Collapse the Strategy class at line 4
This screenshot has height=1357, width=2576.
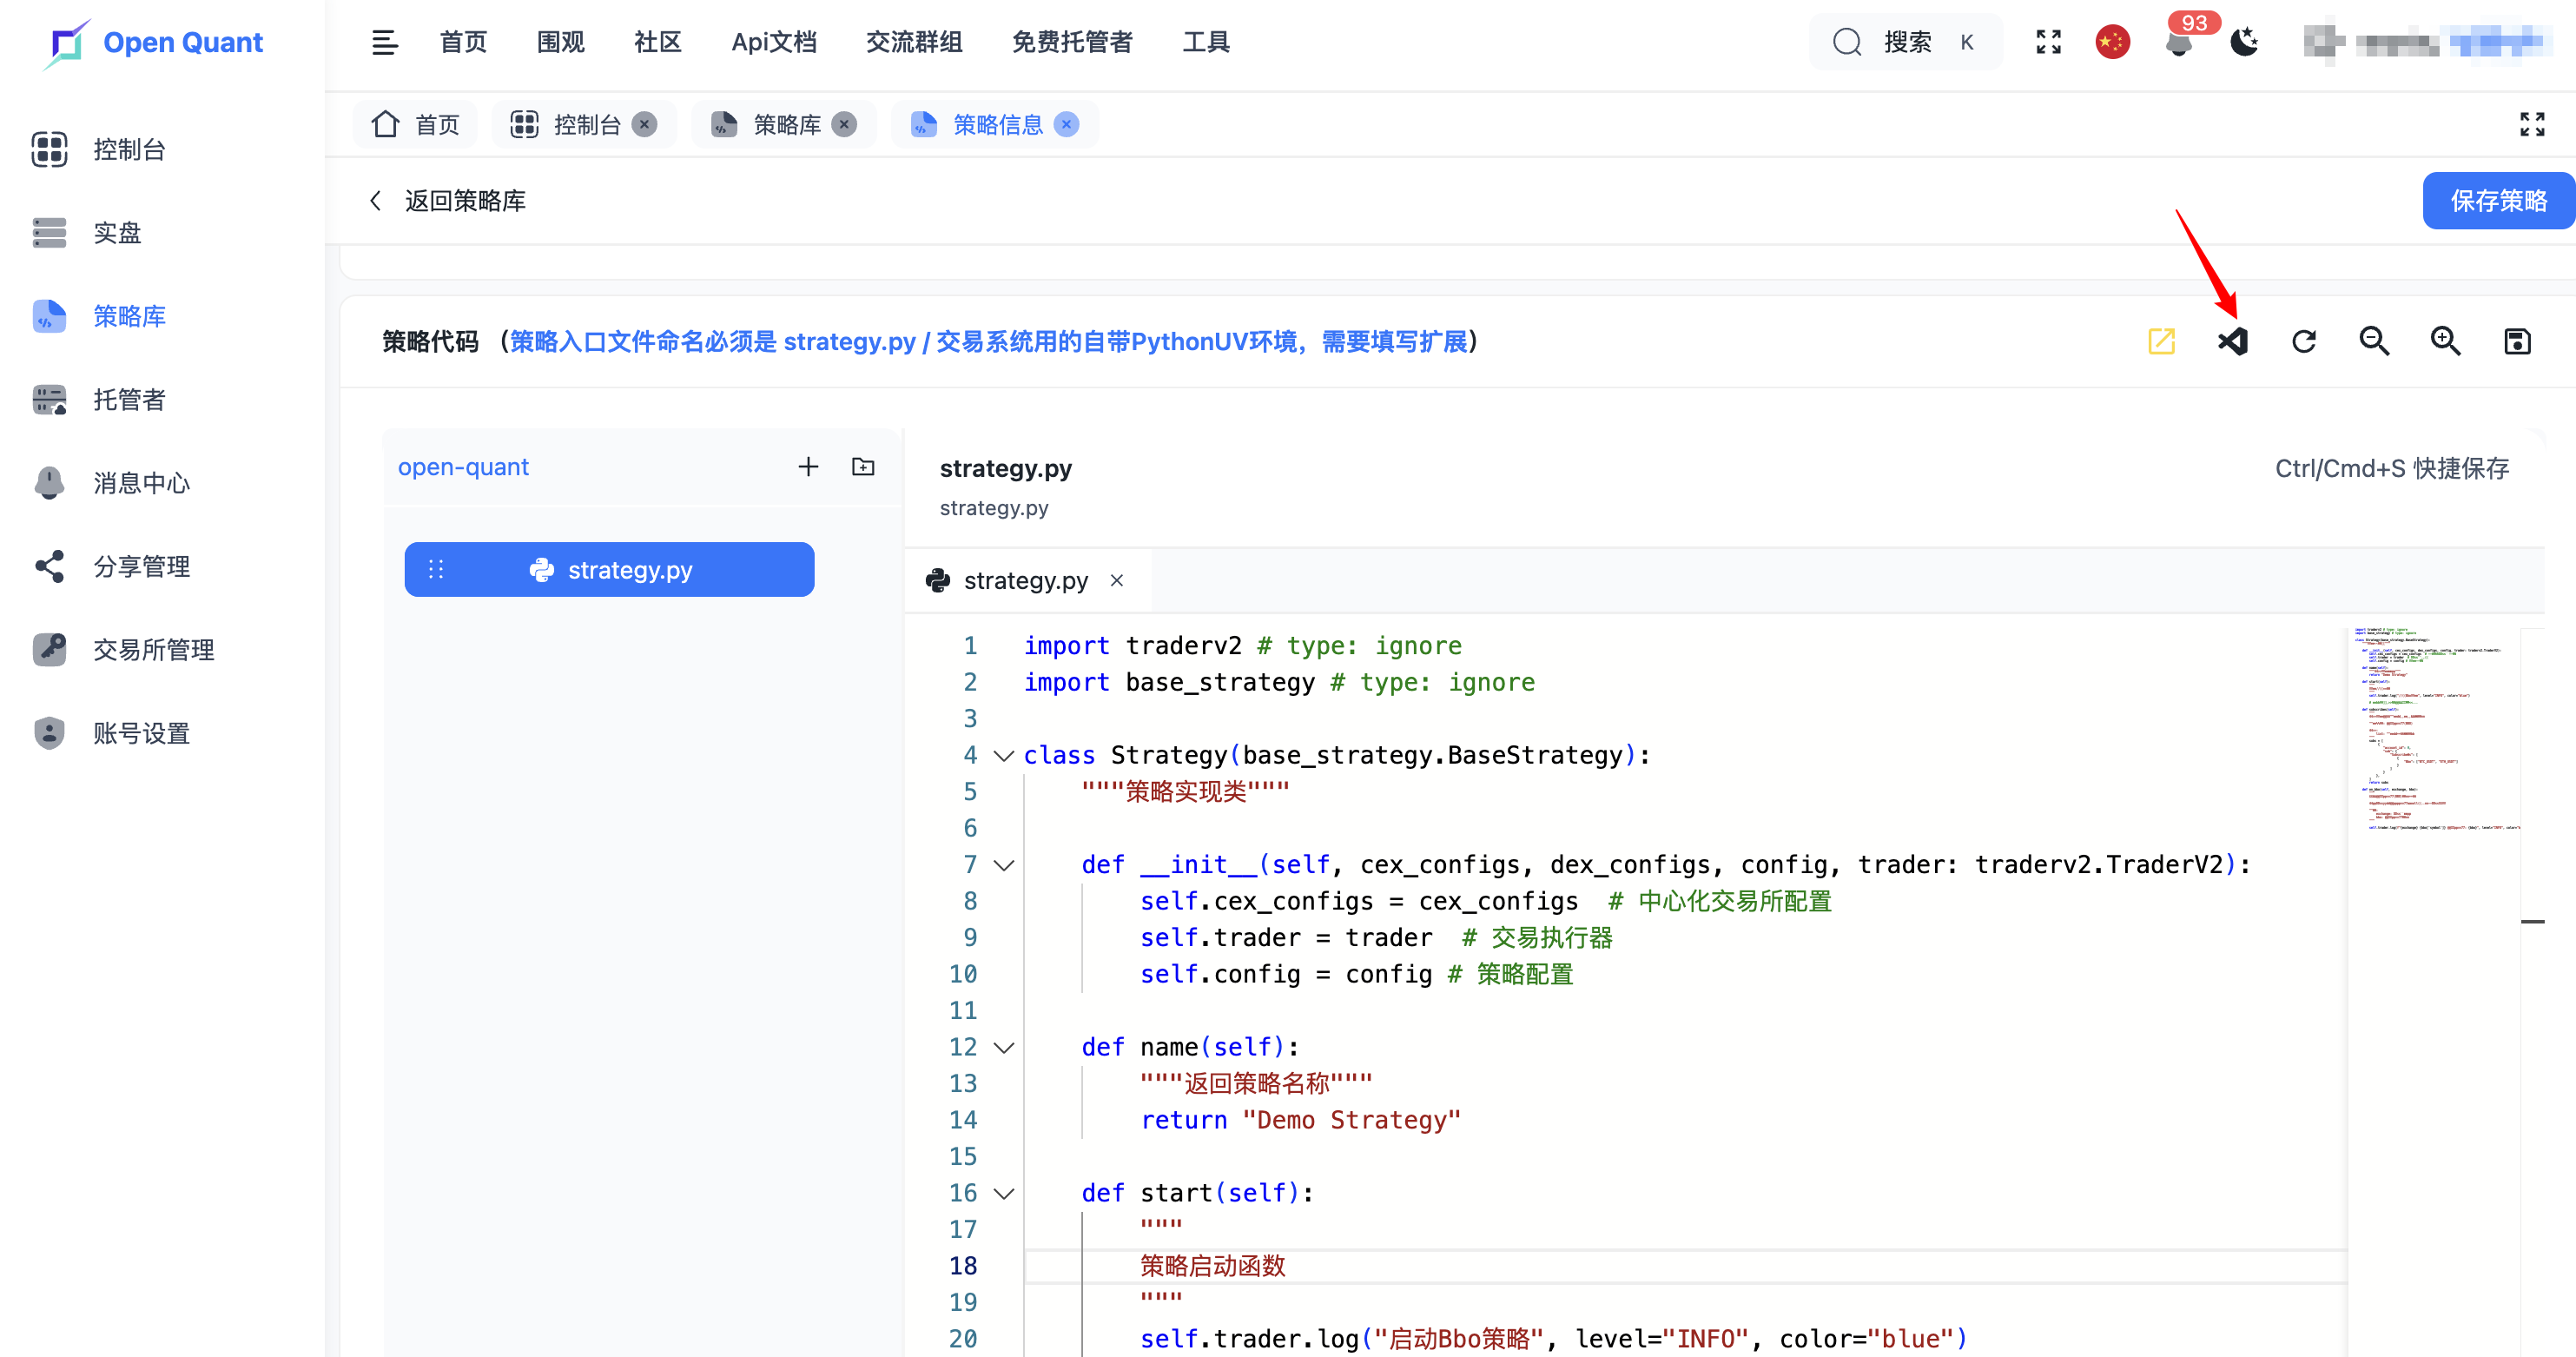1004,756
